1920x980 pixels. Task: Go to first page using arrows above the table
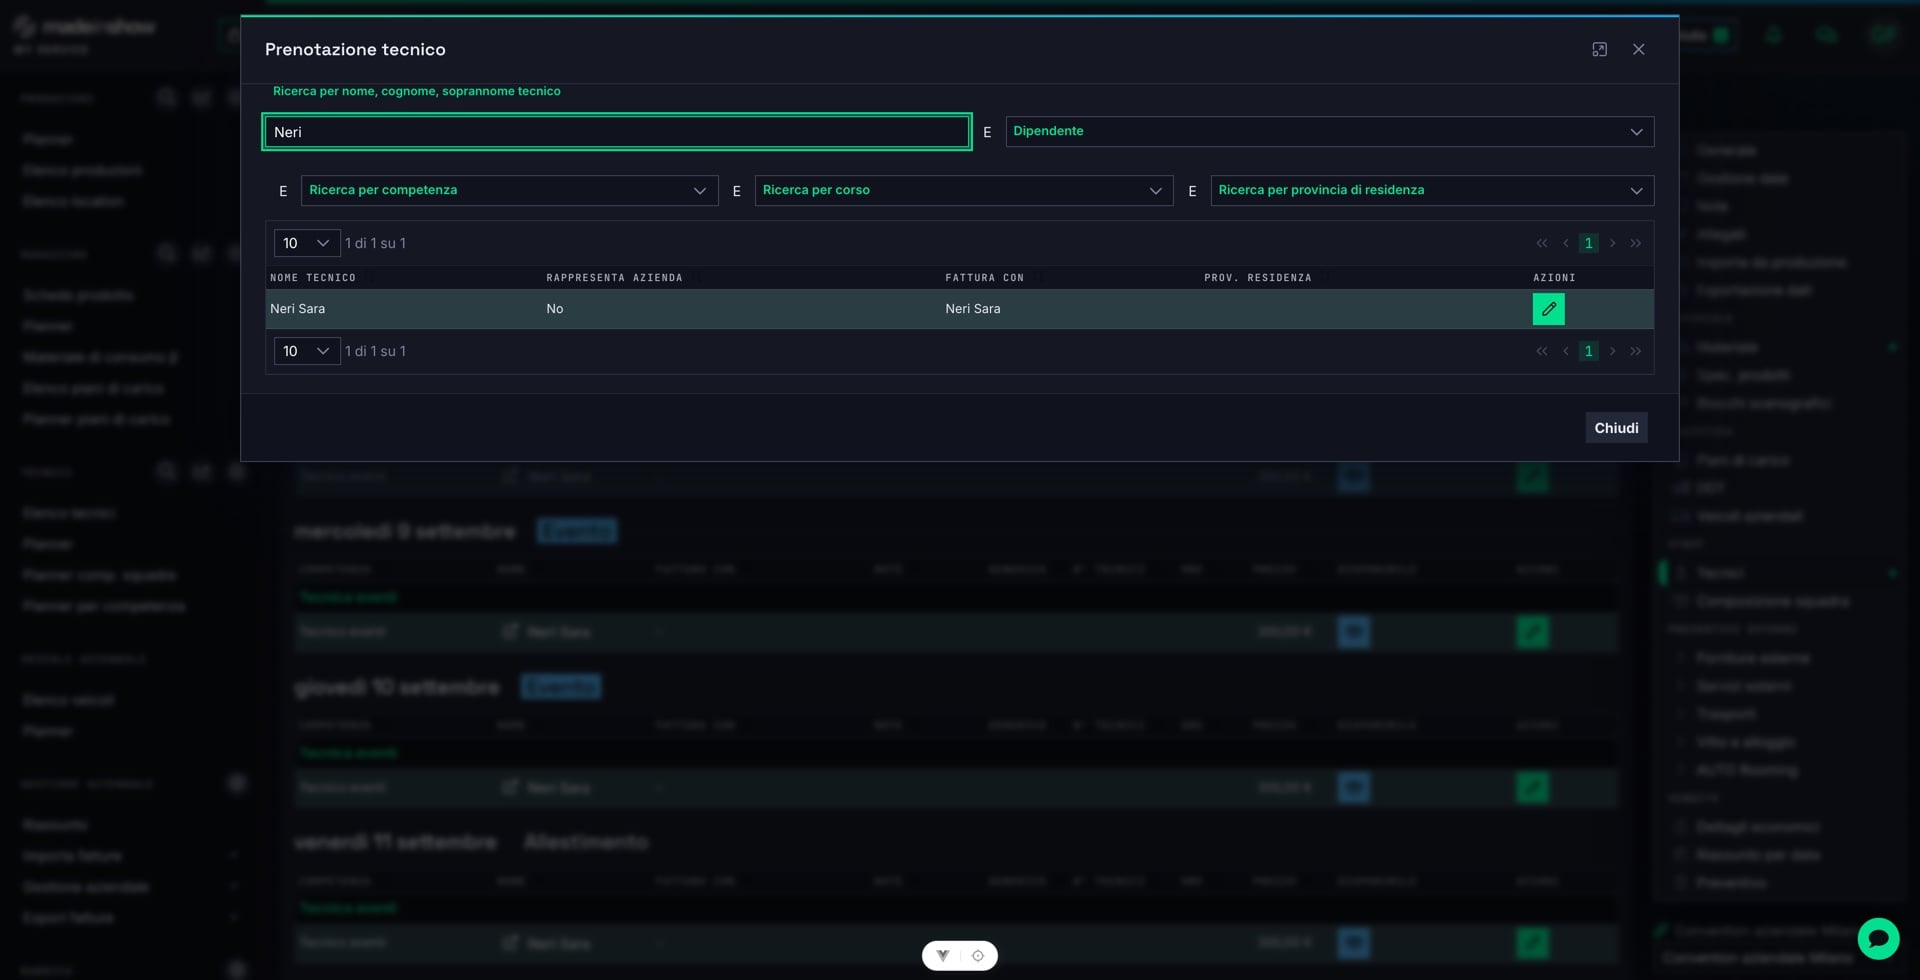(1542, 243)
